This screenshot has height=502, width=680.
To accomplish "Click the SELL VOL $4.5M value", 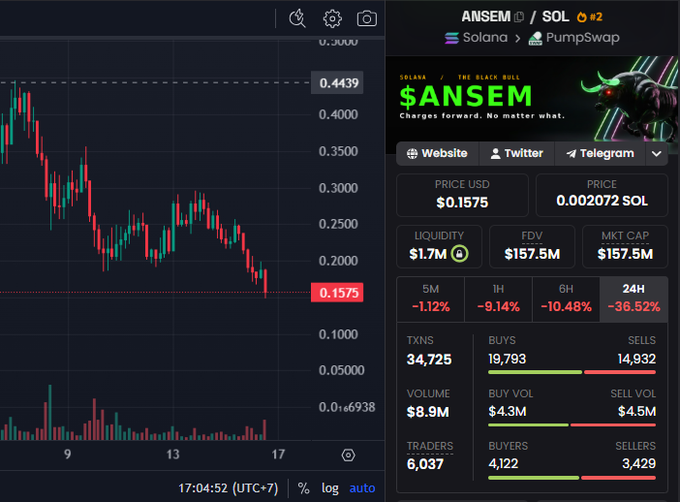I will pyautogui.click(x=637, y=411).
